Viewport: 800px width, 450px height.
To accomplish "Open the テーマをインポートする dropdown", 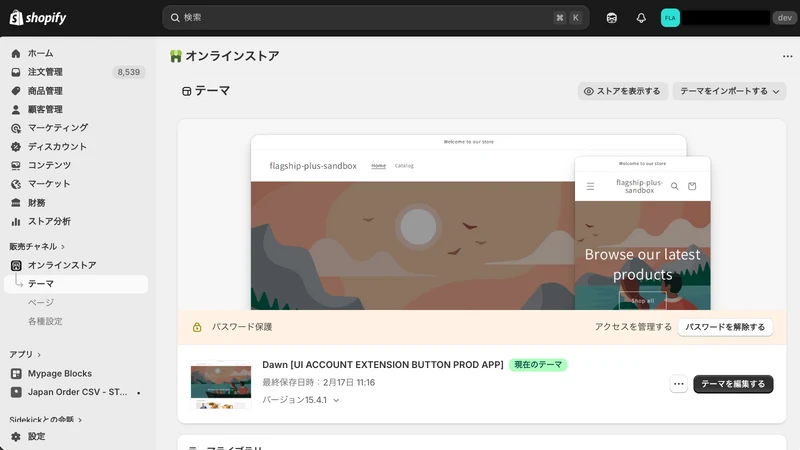I will [729, 91].
